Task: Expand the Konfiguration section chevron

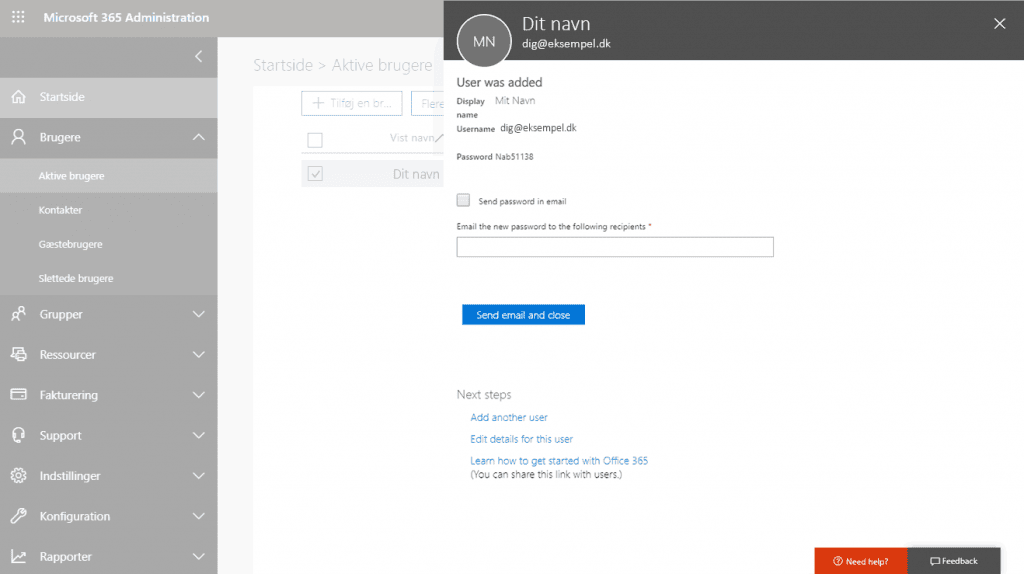Action: tap(199, 517)
